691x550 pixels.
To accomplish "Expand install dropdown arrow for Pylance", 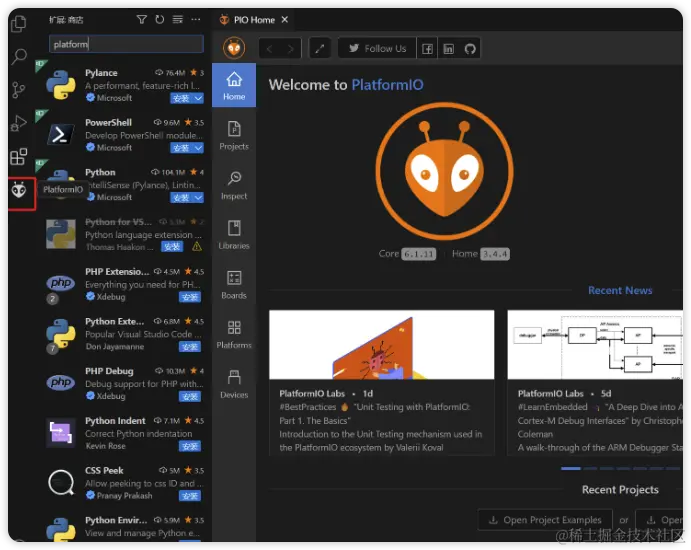I will (x=198, y=98).
